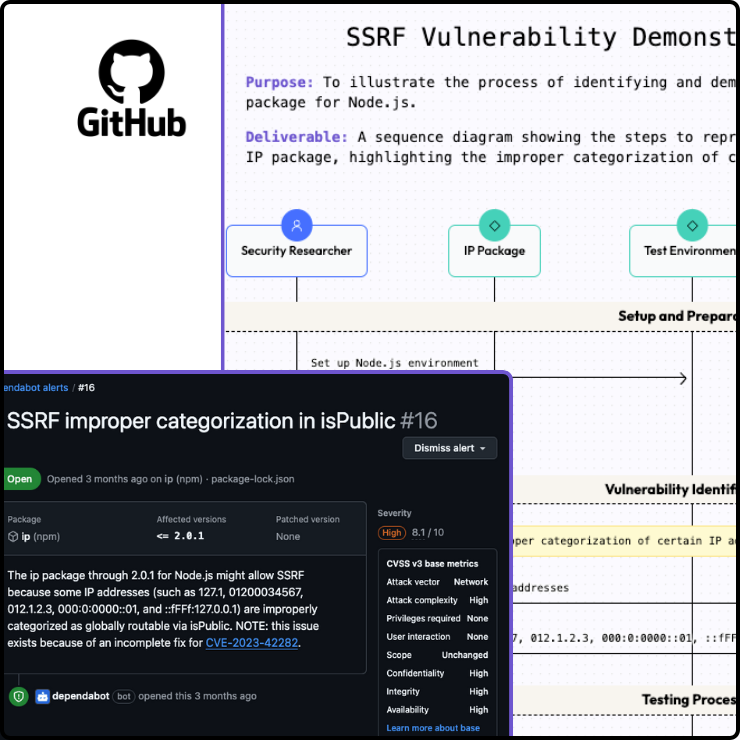Click the 'Integrity' metric row
This screenshot has width=740, height=740.
click(x=437, y=691)
